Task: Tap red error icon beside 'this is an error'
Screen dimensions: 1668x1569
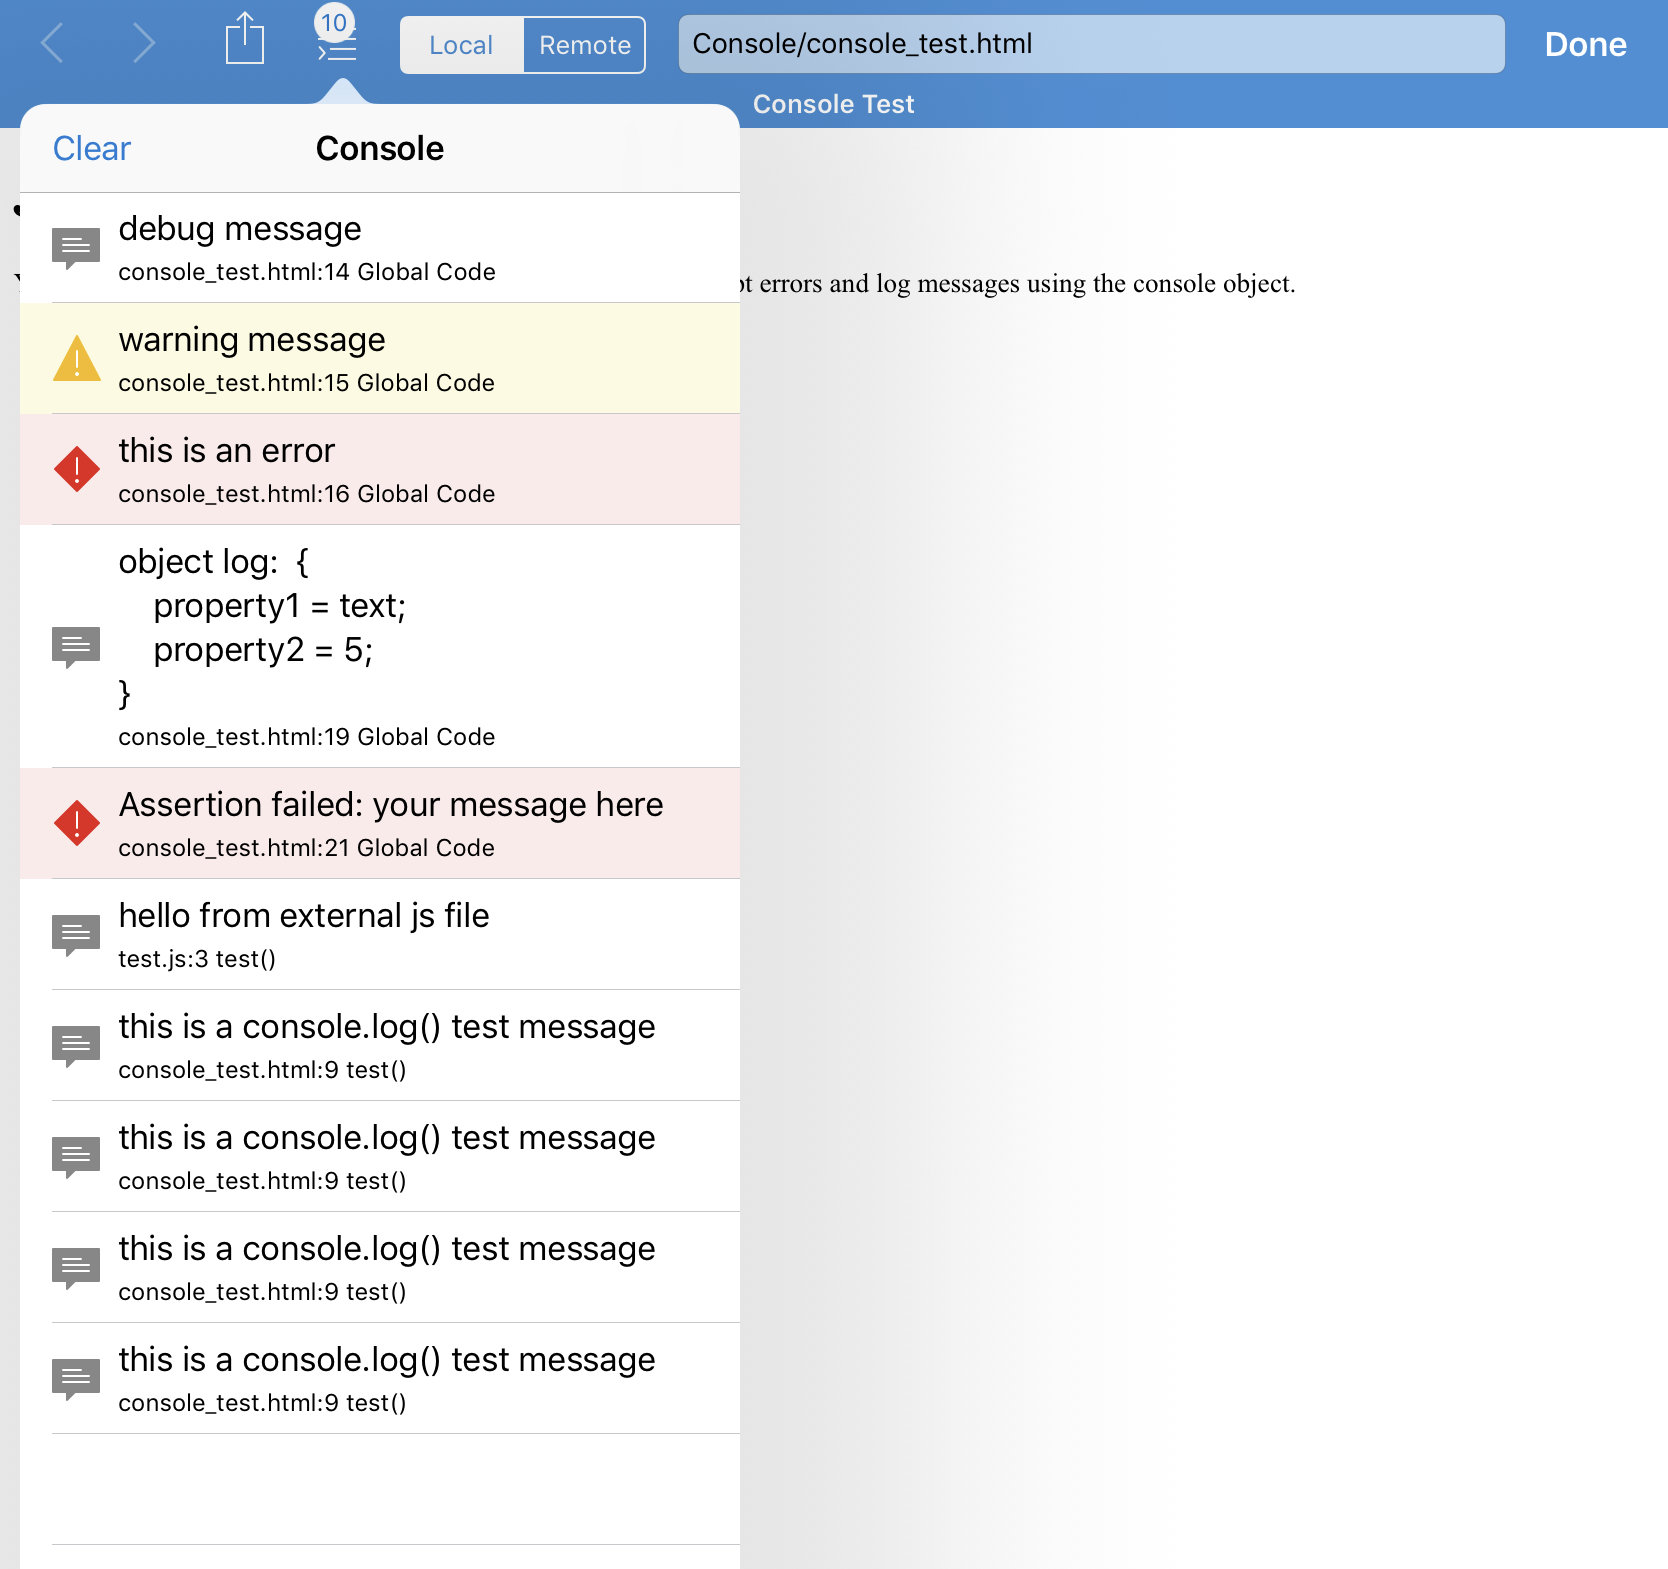Action: [76, 469]
